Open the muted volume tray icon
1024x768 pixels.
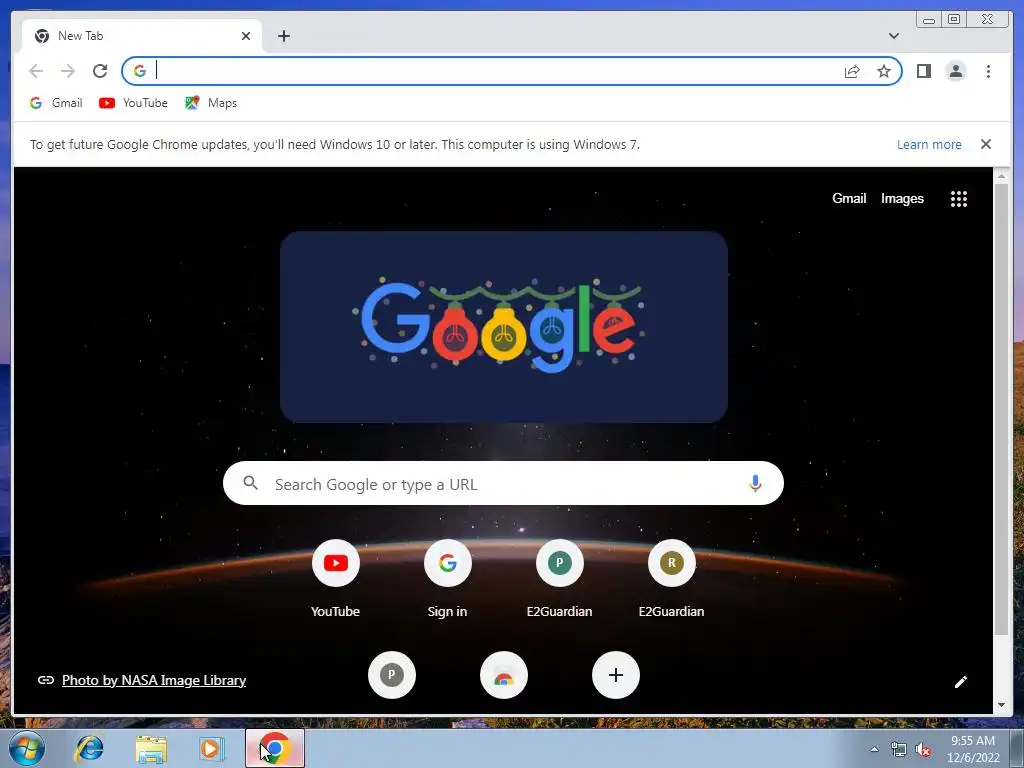[923, 750]
